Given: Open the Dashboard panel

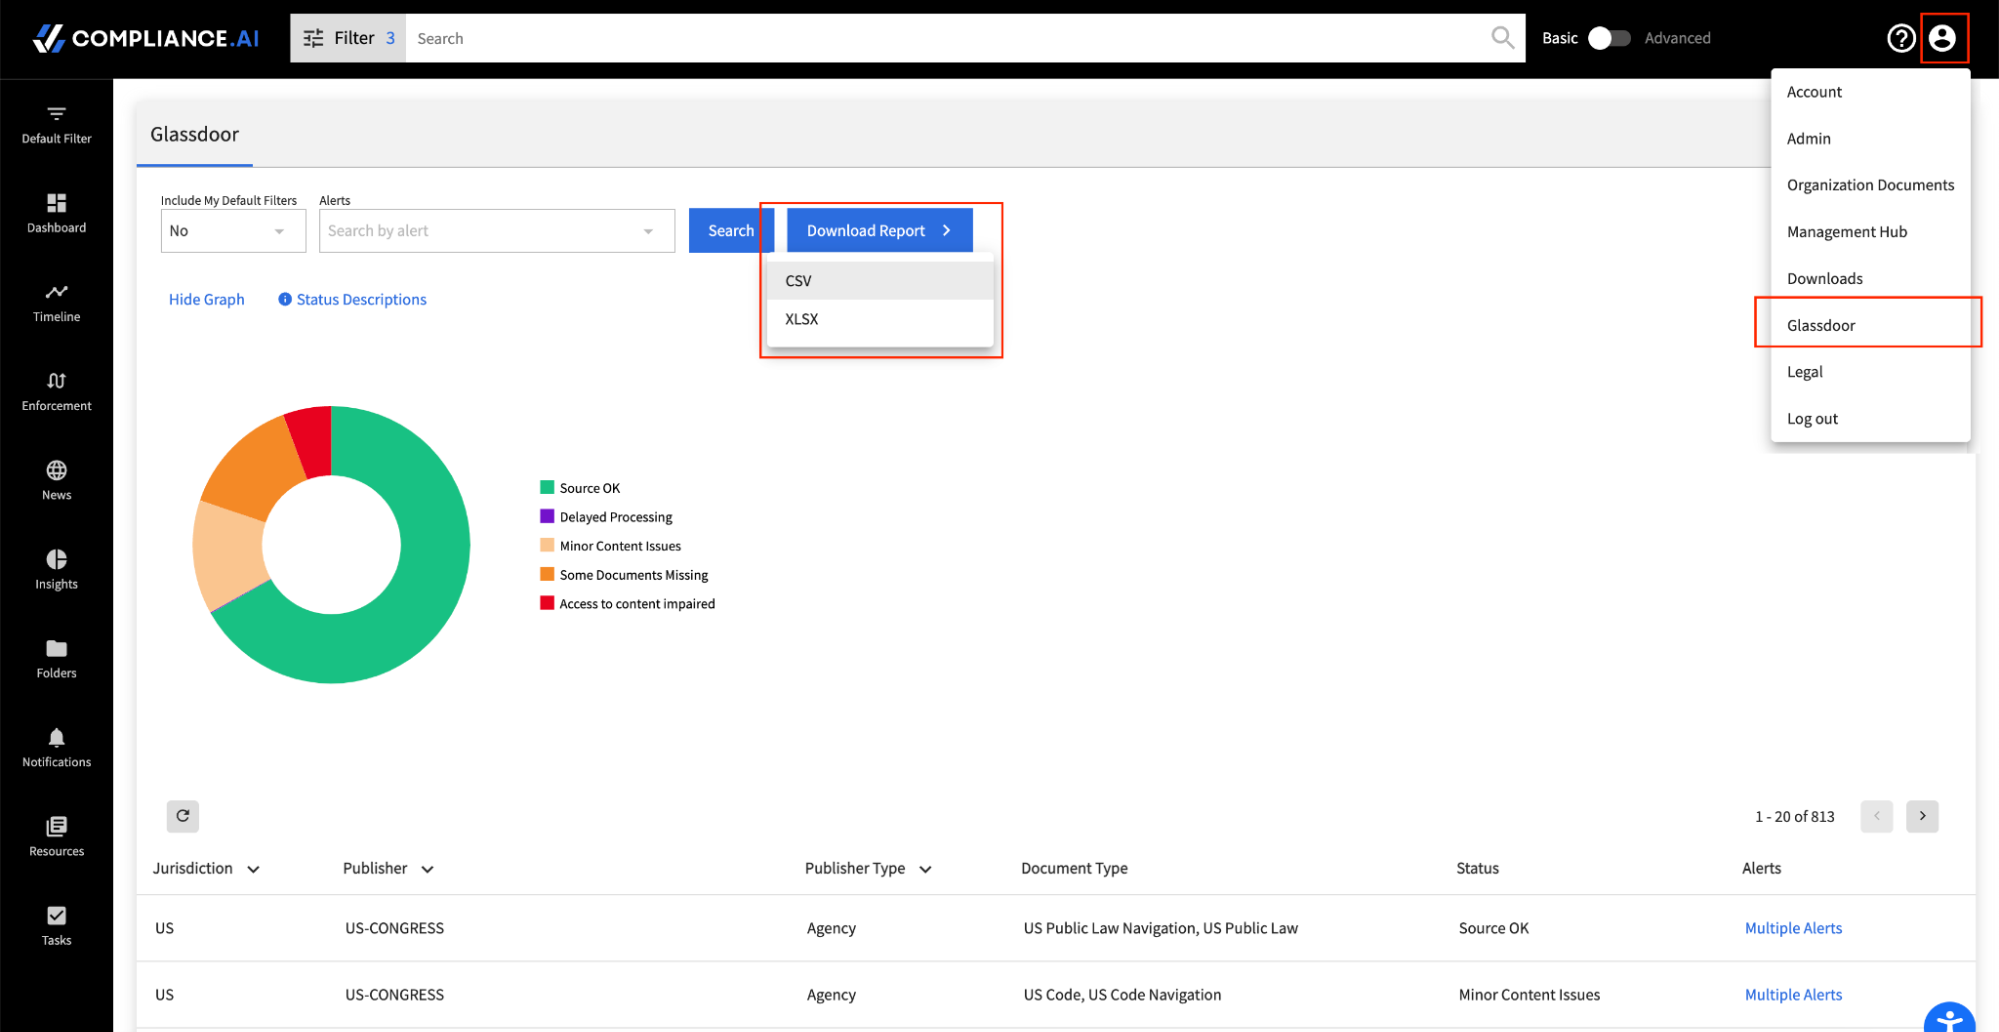Looking at the screenshot, I should (x=55, y=213).
